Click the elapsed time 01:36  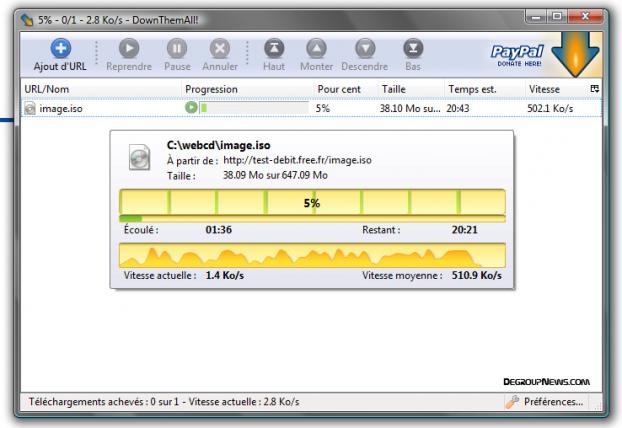(x=219, y=230)
